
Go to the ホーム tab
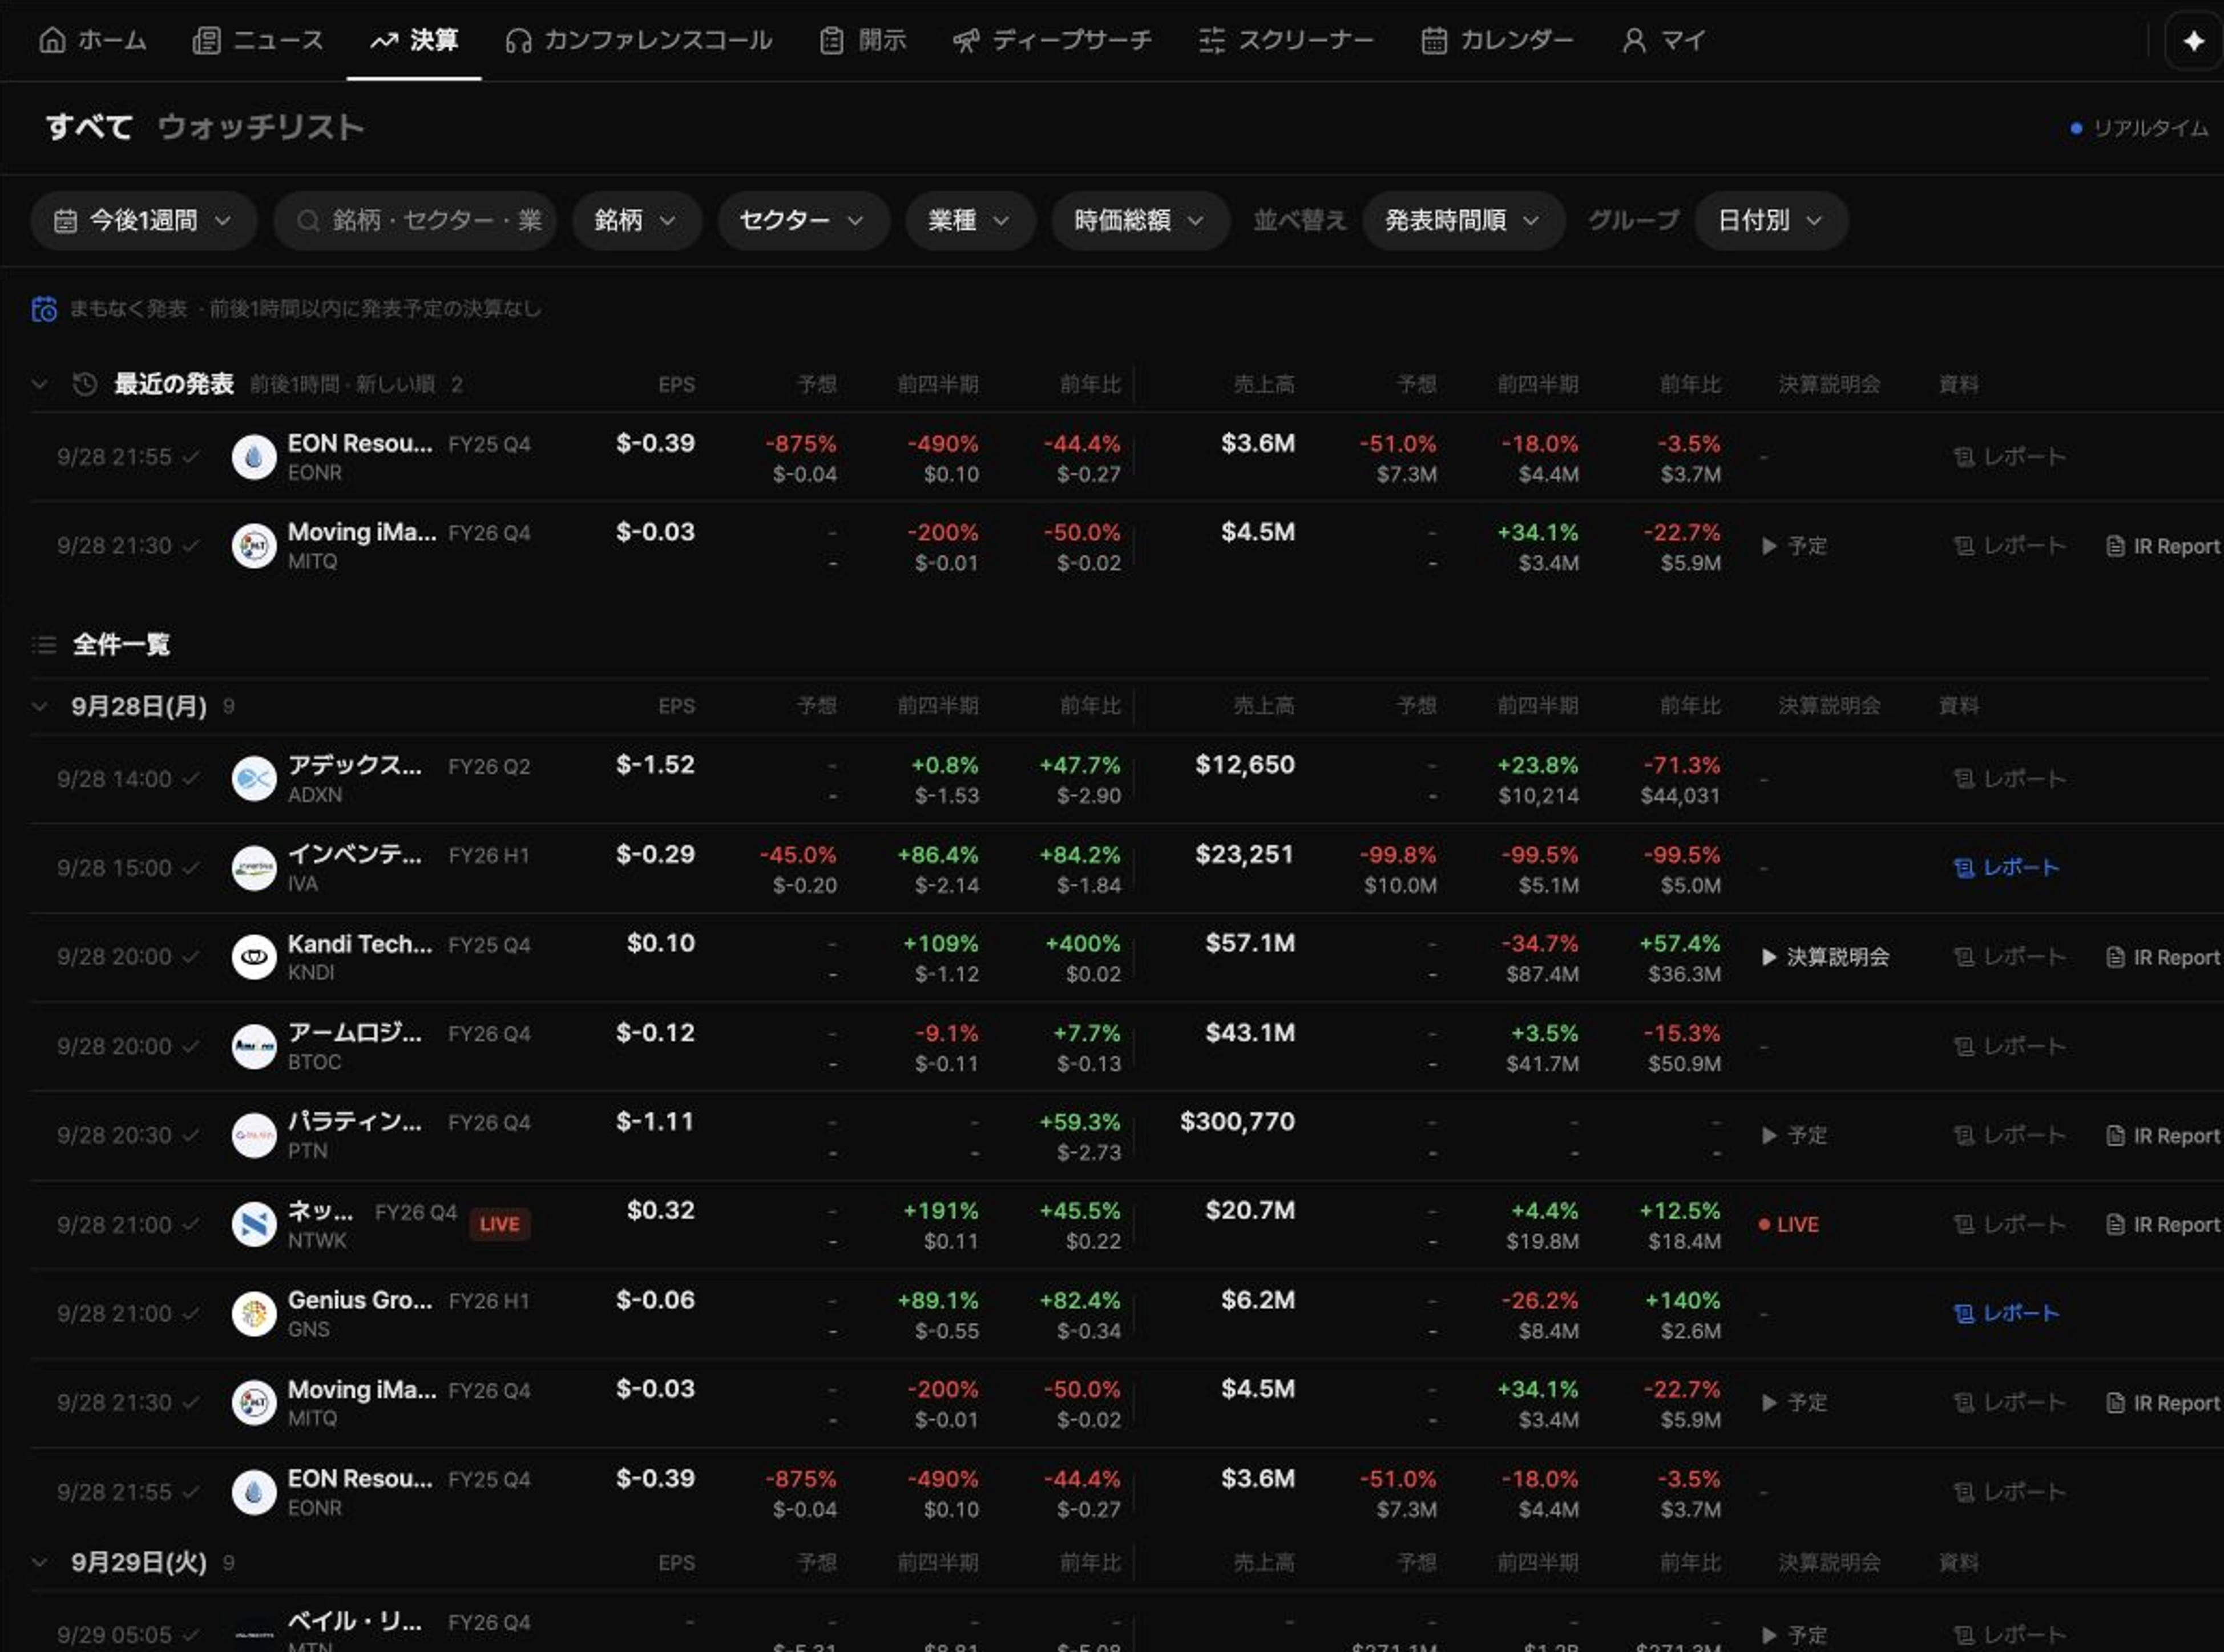pos(93,40)
